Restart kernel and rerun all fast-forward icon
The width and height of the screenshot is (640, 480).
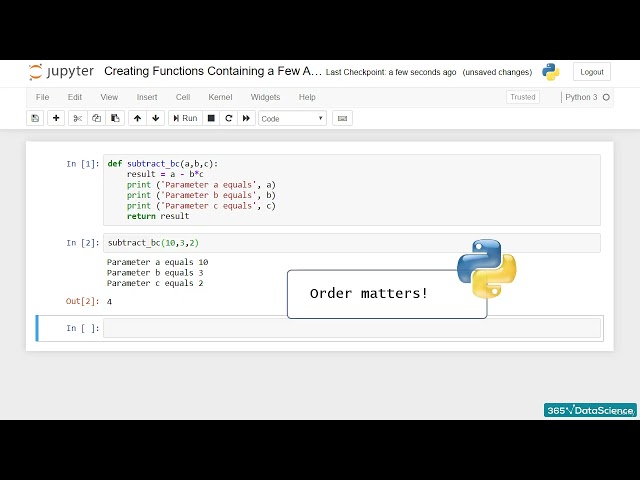pyautogui.click(x=246, y=118)
